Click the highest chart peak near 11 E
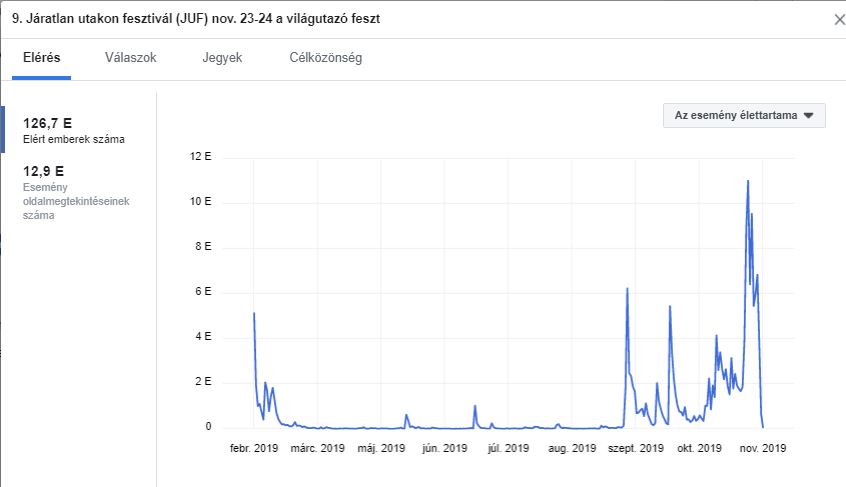Image resolution: width=846 pixels, height=487 pixels. (748, 181)
